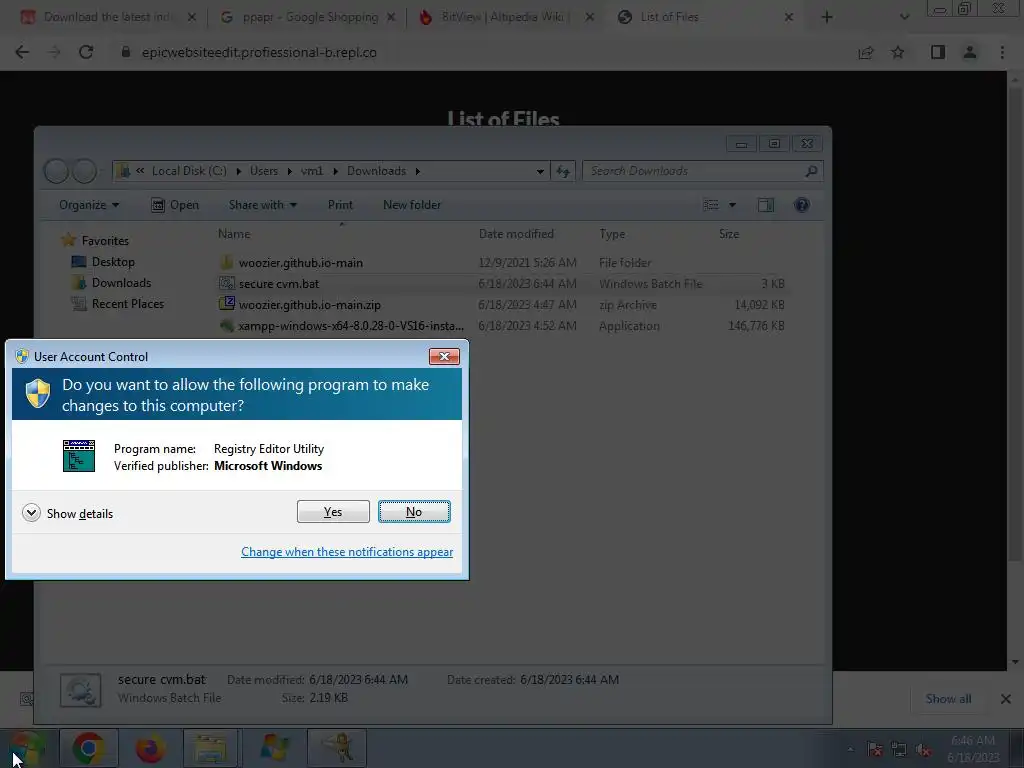This screenshot has height=768, width=1024.
Task: Toggle the preview pane icon
Action: [765, 205]
